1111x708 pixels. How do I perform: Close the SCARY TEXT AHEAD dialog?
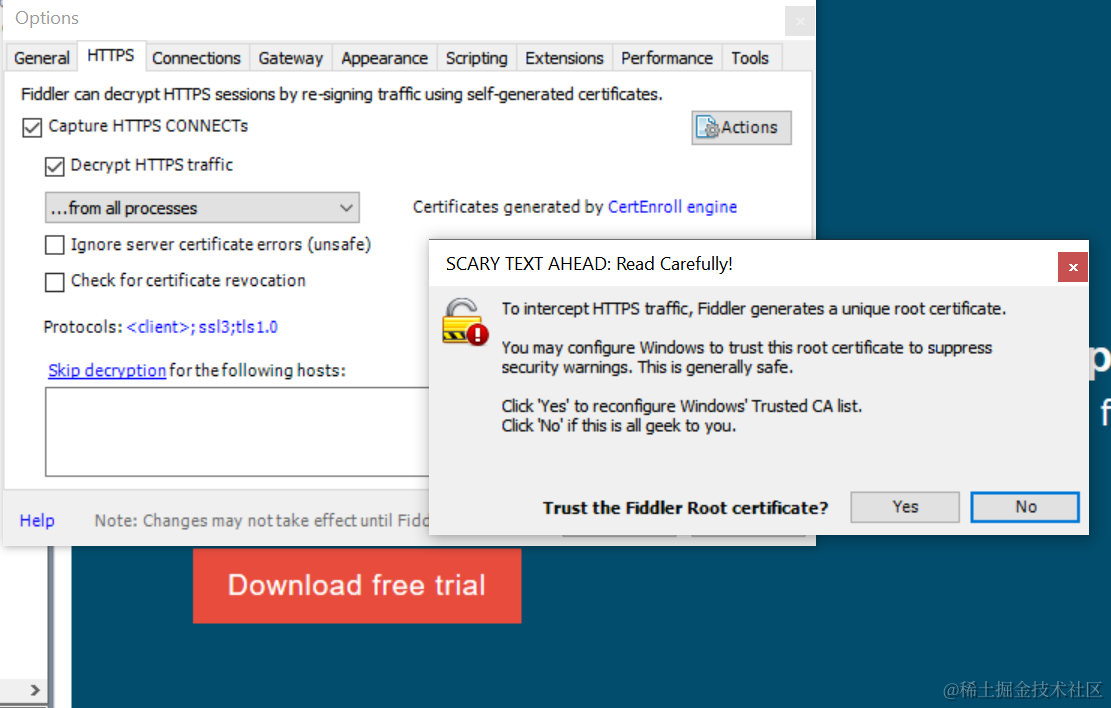[1073, 267]
